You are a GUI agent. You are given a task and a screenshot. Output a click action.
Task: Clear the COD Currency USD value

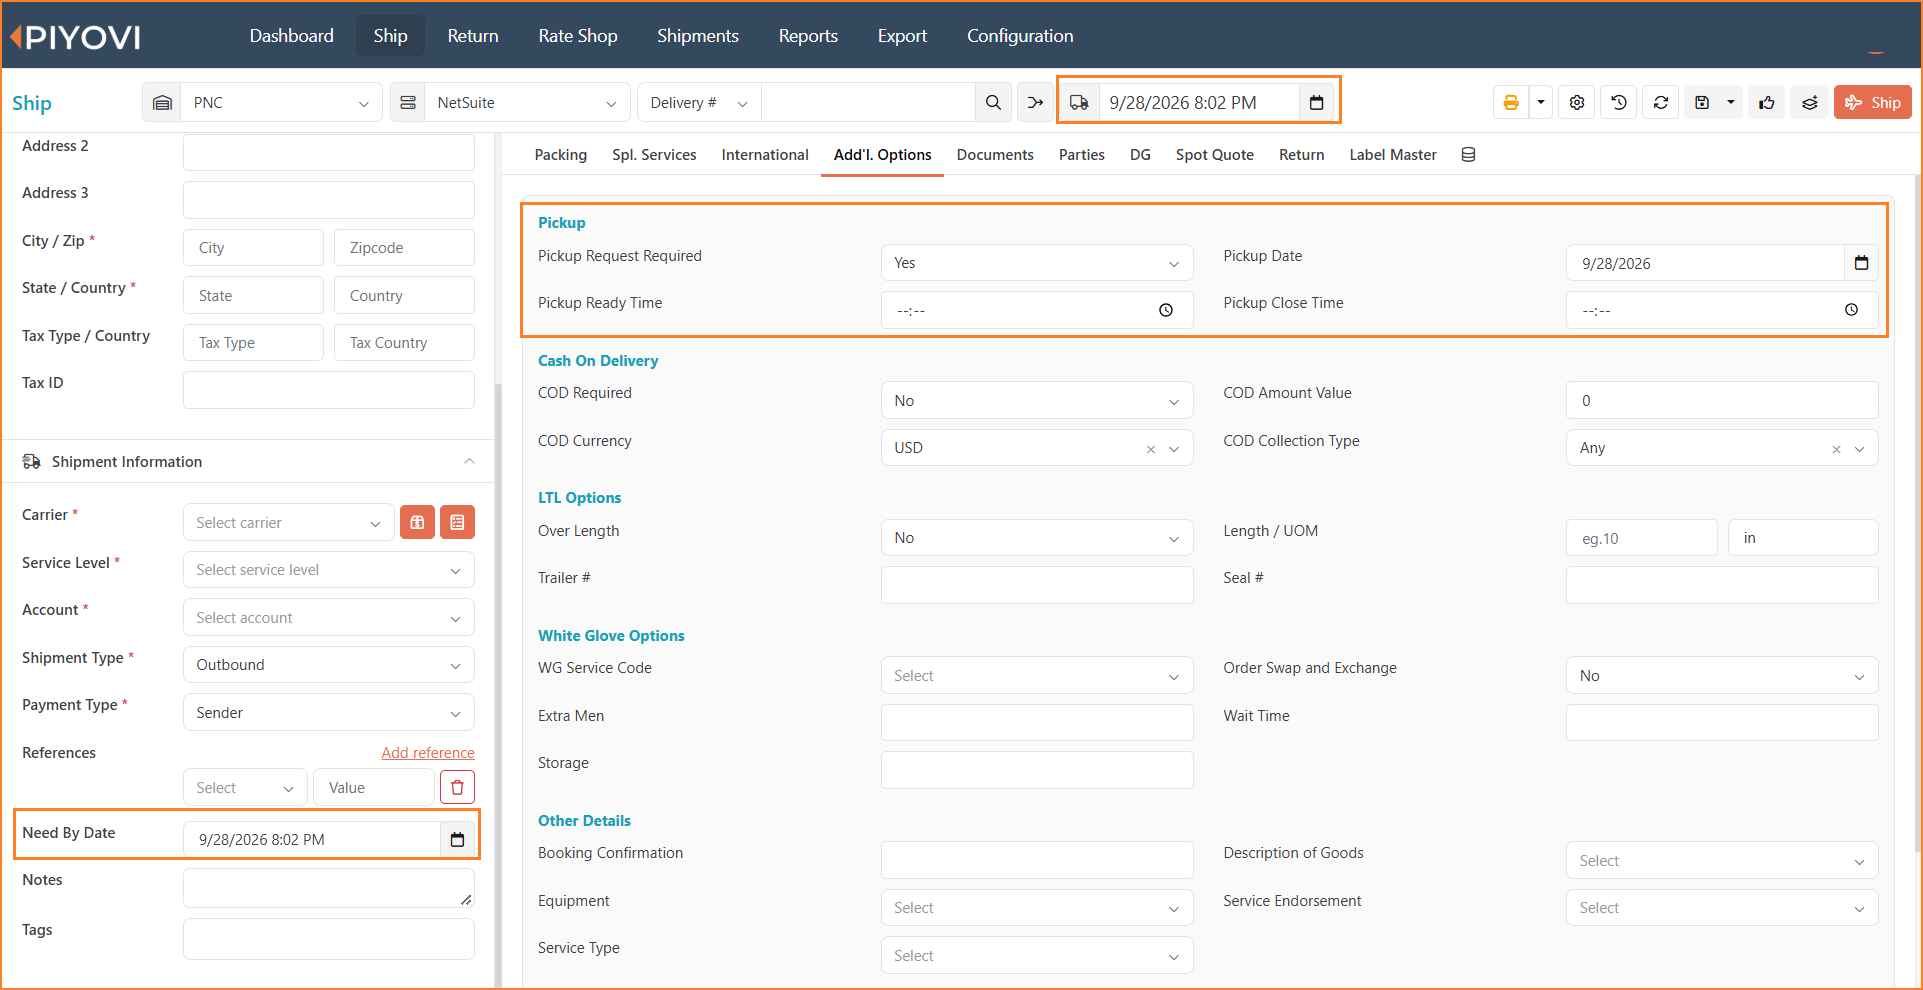[x=1151, y=449]
